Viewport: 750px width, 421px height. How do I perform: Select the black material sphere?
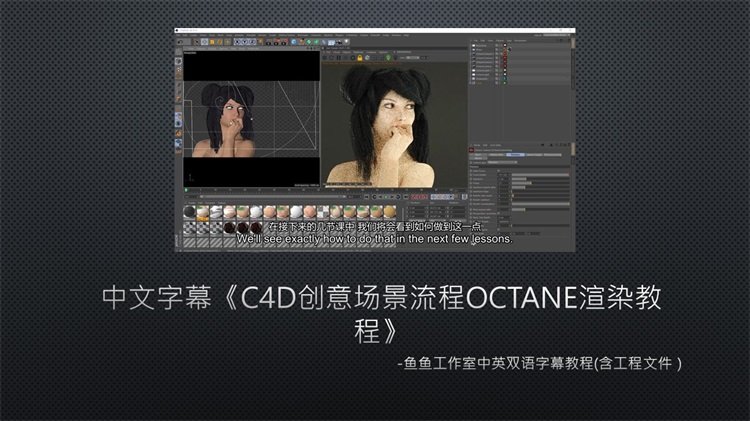189,212
